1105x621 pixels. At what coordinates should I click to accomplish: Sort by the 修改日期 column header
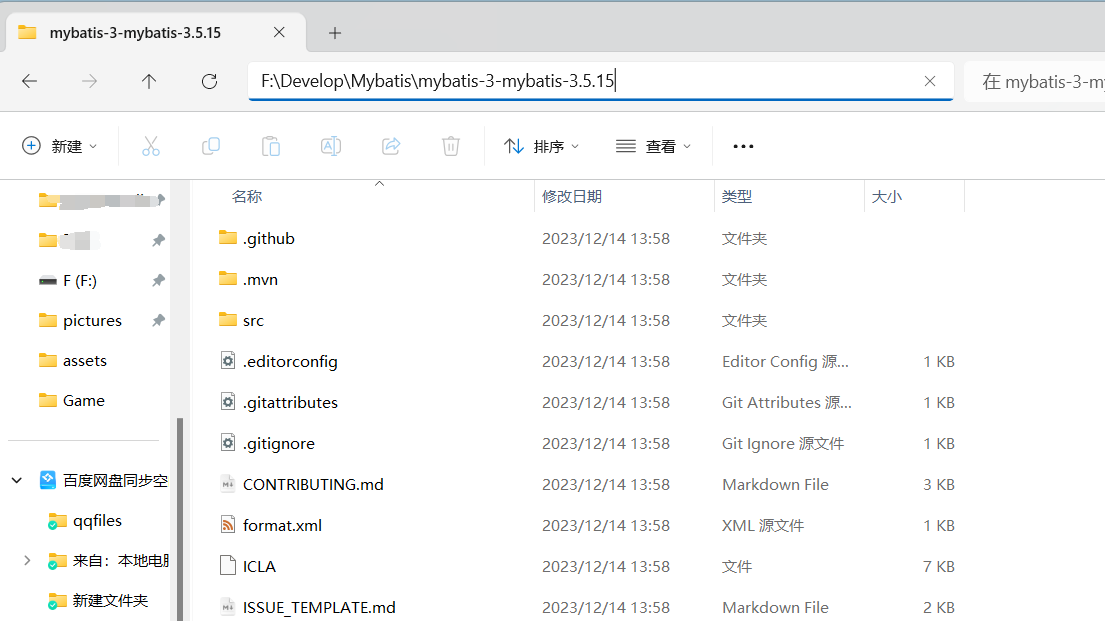tap(572, 197)
